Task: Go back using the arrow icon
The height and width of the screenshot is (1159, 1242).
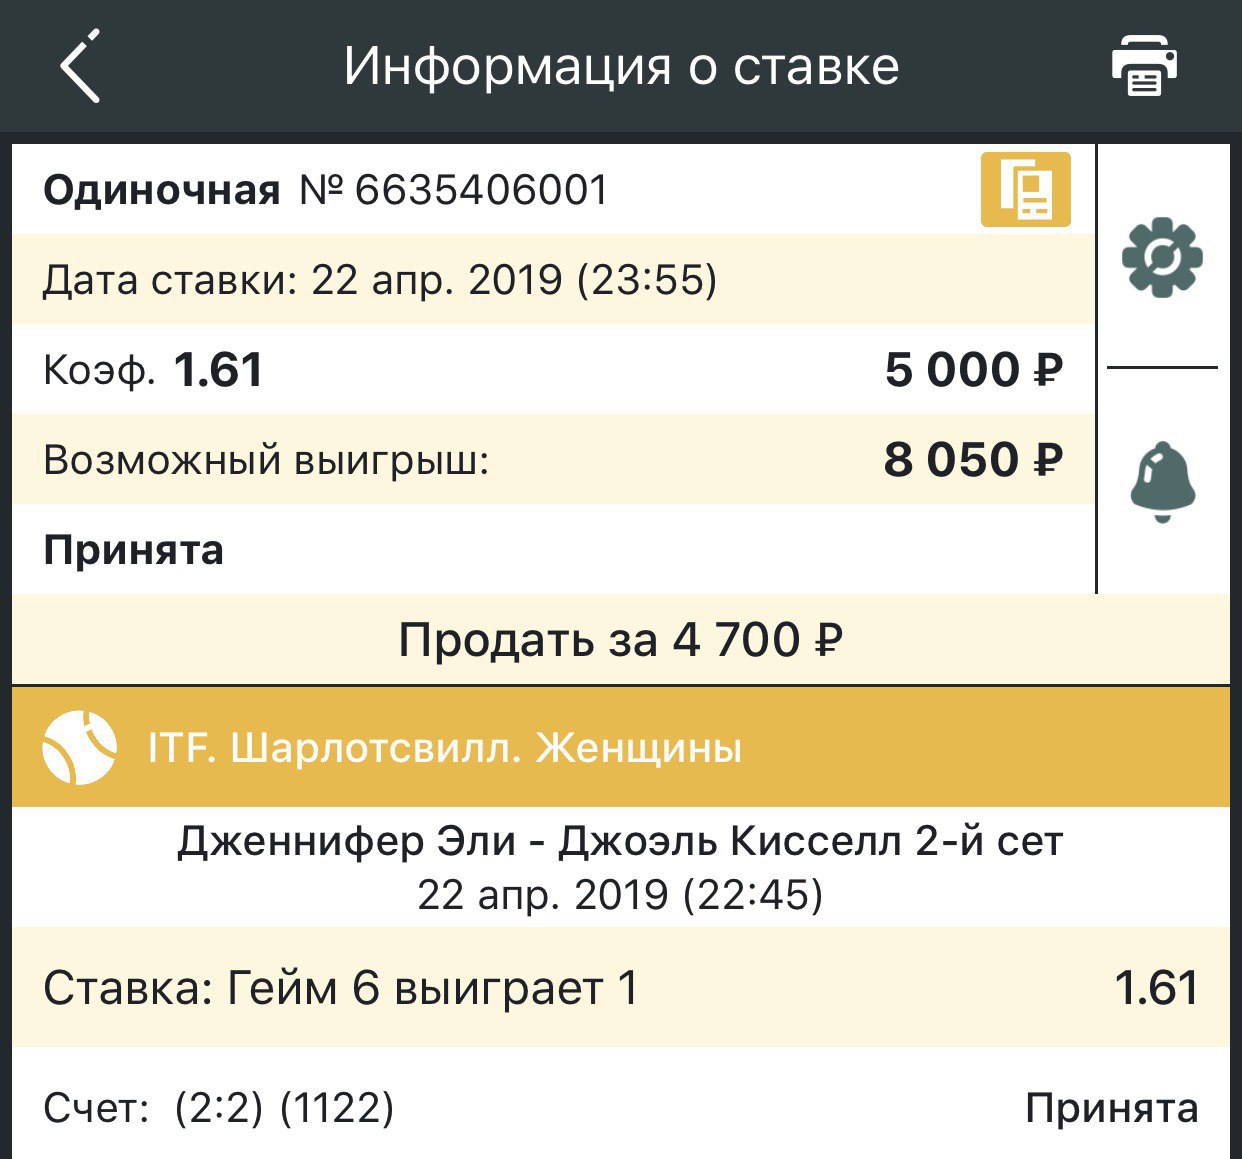Action: click(x=80, y=67)
